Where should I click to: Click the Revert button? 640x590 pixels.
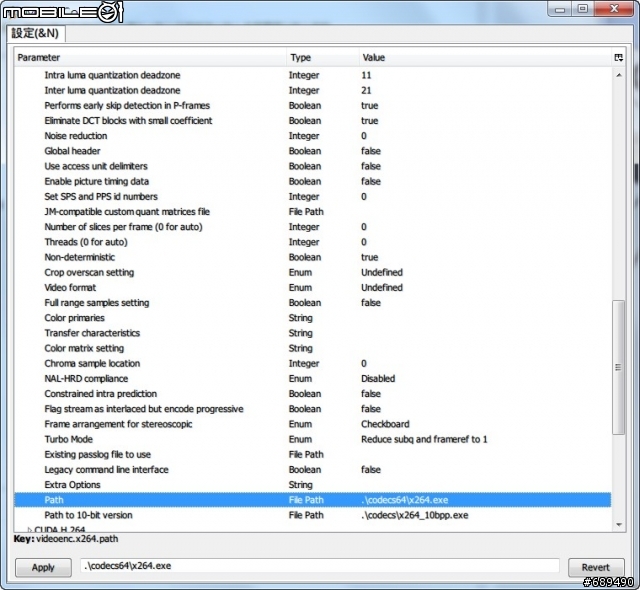(596, 567)
